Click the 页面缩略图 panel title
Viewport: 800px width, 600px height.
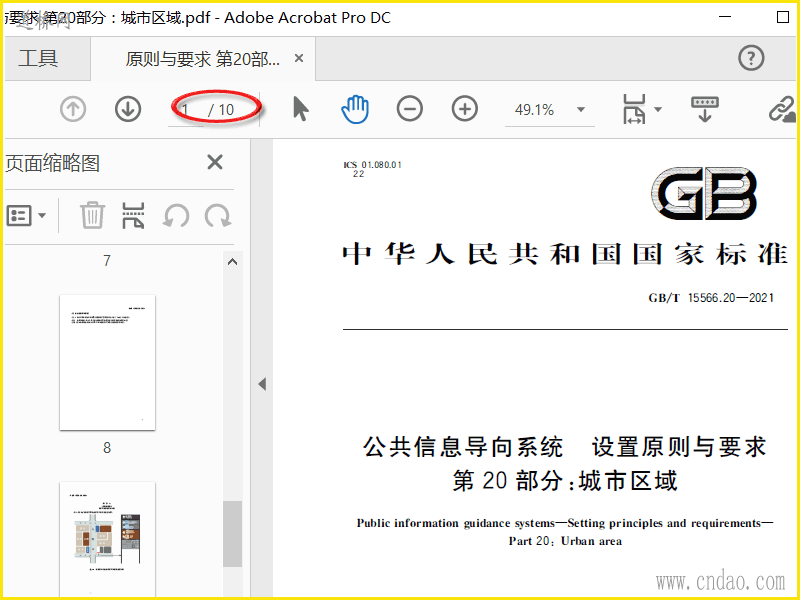click(53, 163)
